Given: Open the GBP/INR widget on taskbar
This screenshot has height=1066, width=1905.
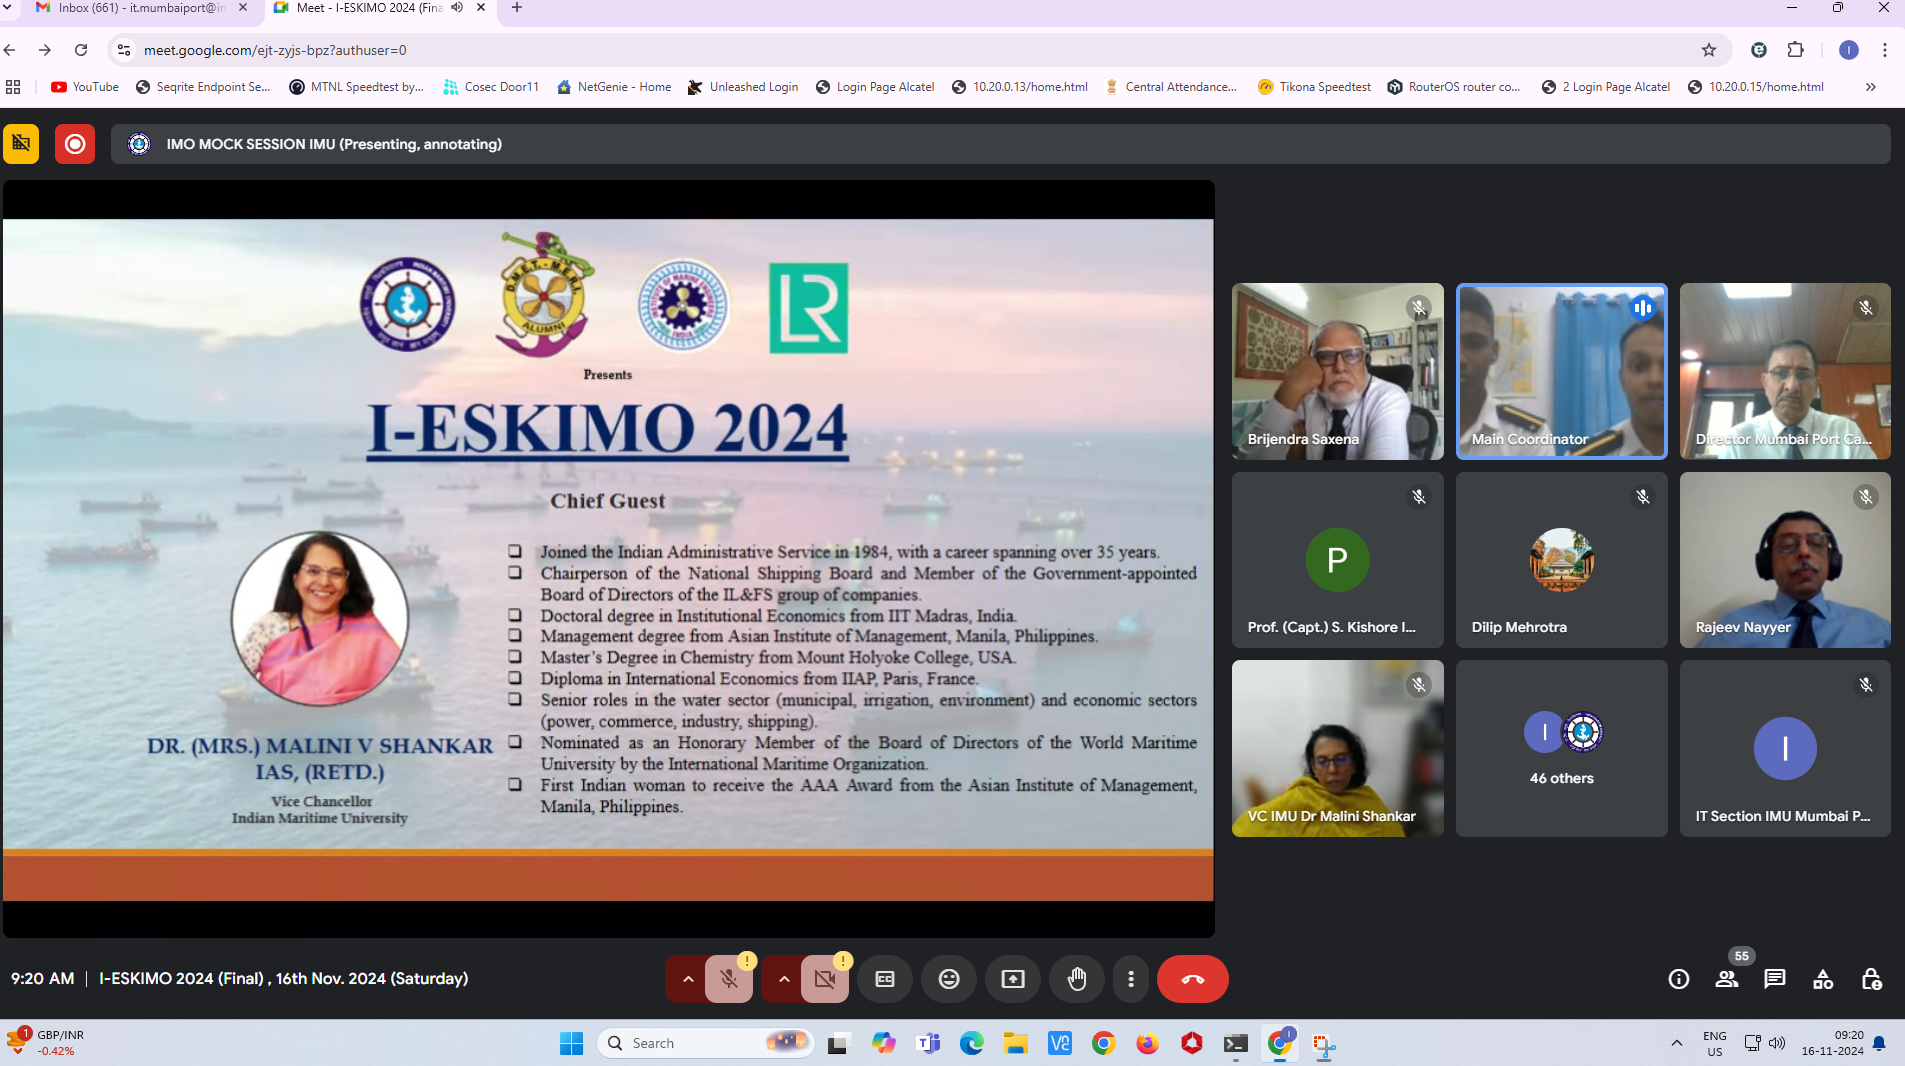Looking at the screenshot, I should pyautogui.click(x=46, y=1043).
